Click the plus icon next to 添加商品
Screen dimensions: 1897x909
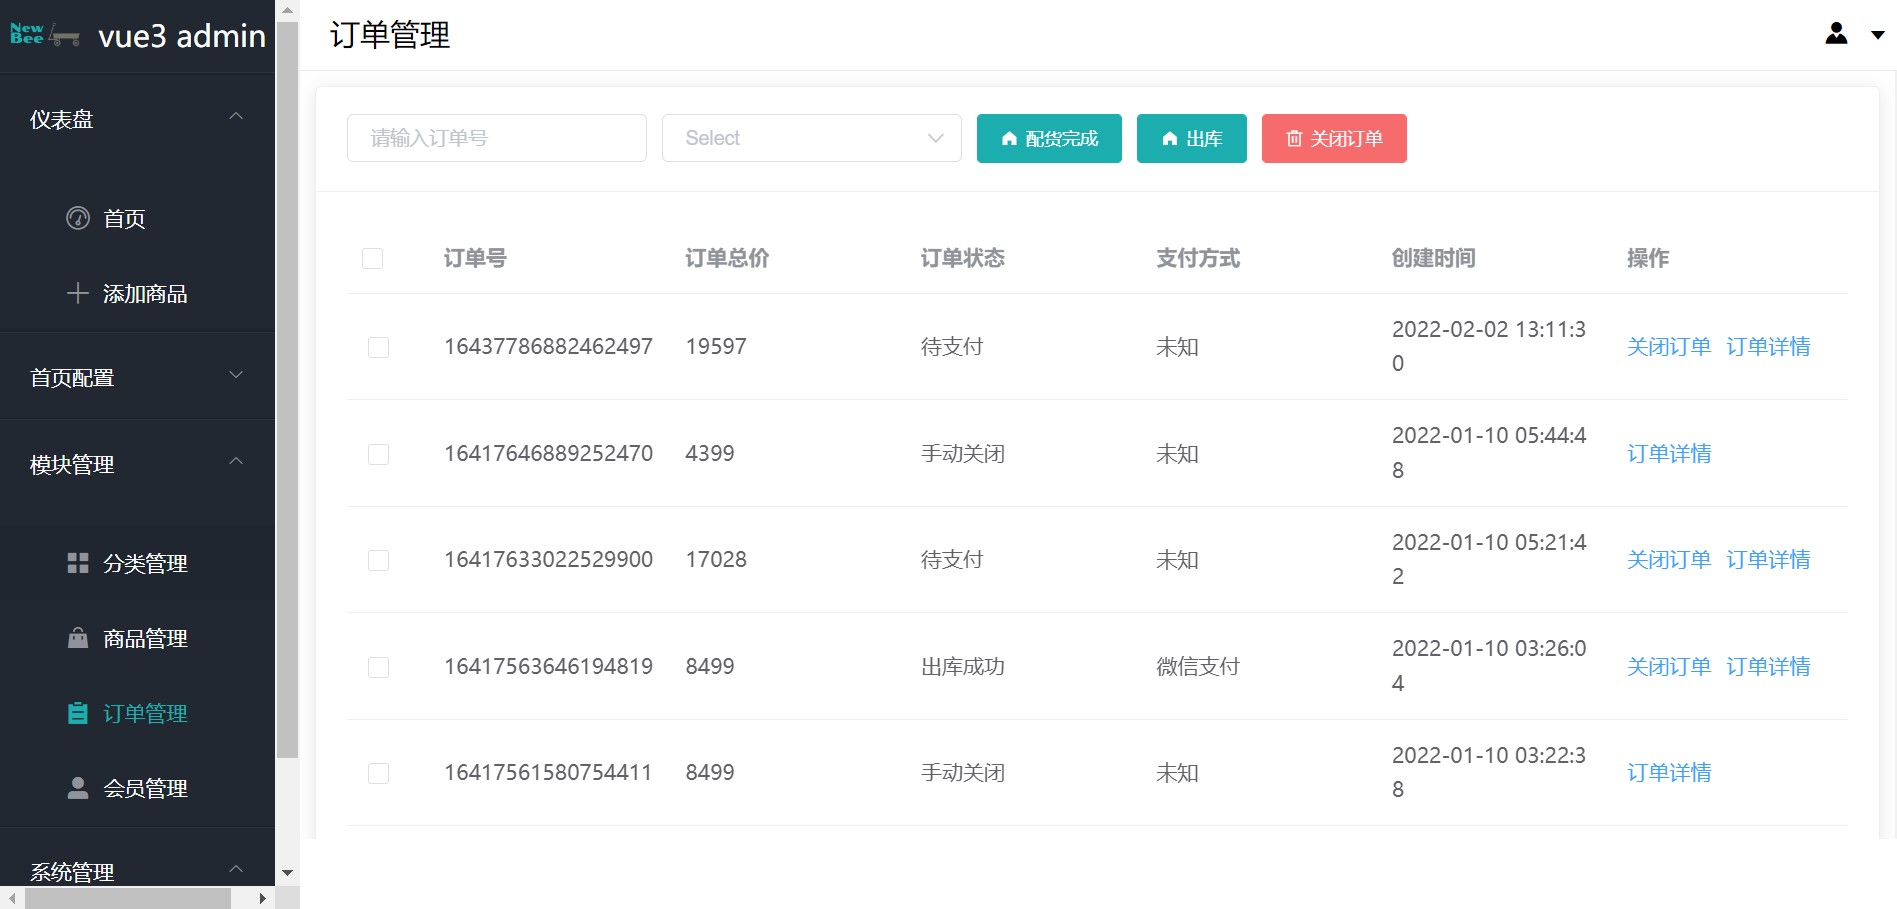[77, 293]
